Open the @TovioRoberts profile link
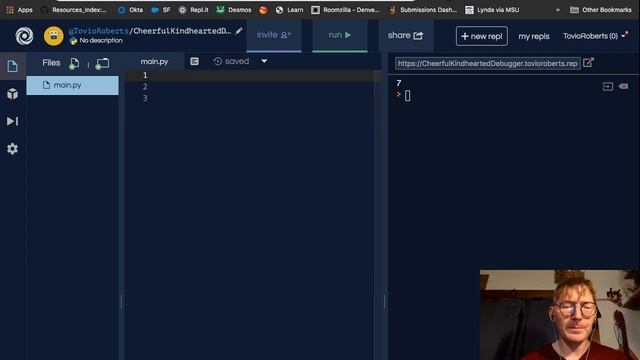Screen dimensions: 640x360 pos(98,31)
